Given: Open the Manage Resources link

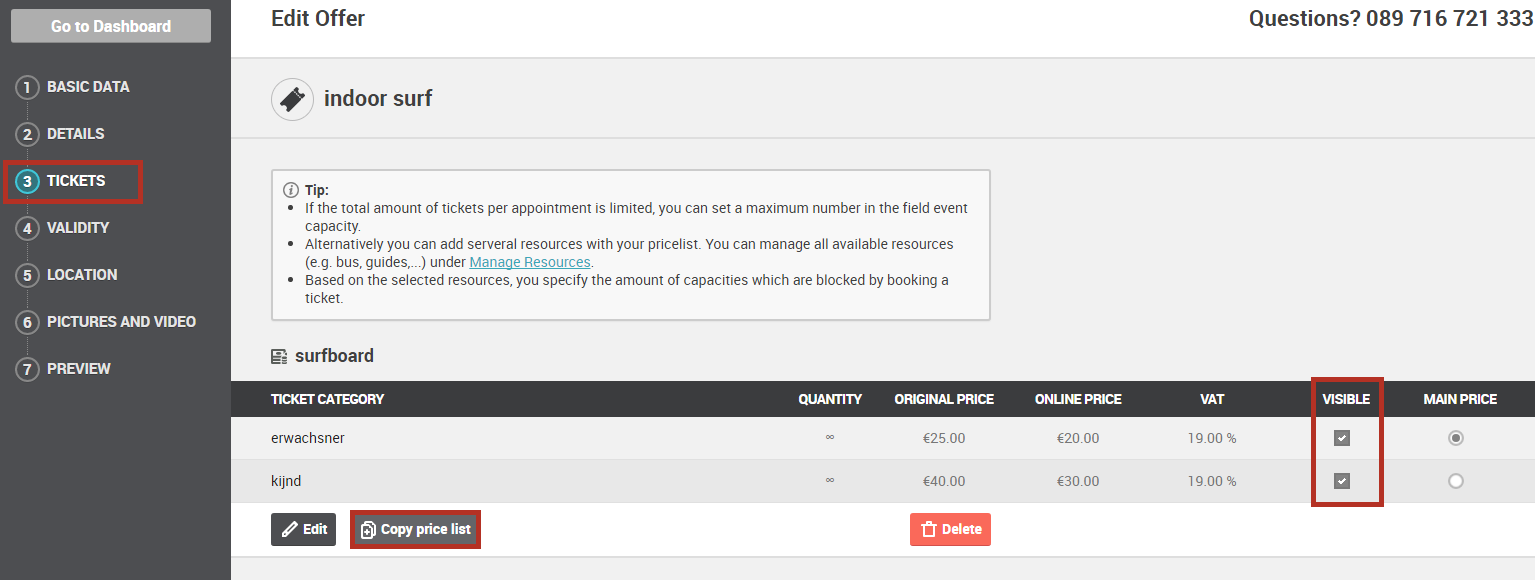Looking at the screenshot, I should click(x=530, y=262).
